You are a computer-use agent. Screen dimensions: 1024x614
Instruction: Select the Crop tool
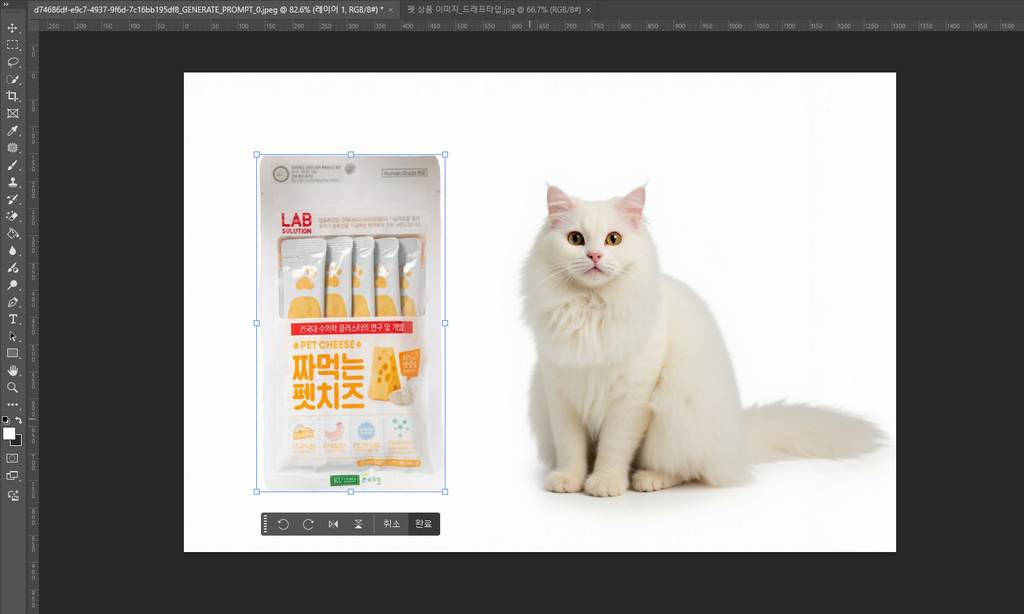click(x=12, y=96)
